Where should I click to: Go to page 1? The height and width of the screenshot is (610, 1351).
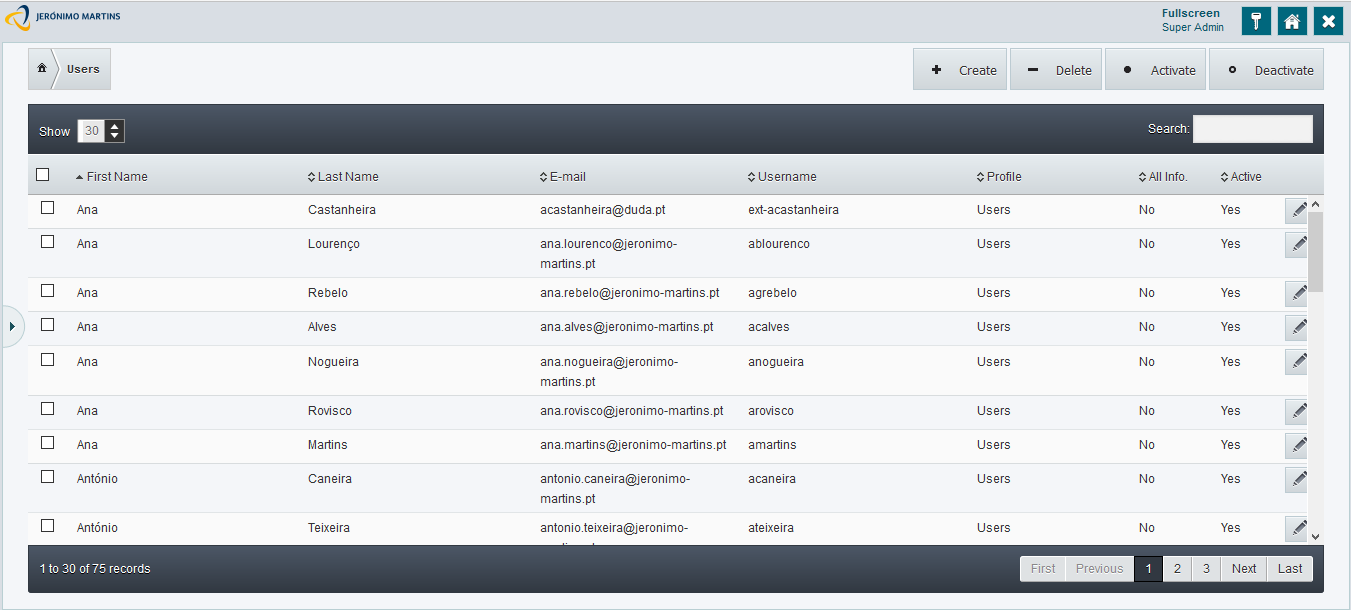[x=1149, y=569]
